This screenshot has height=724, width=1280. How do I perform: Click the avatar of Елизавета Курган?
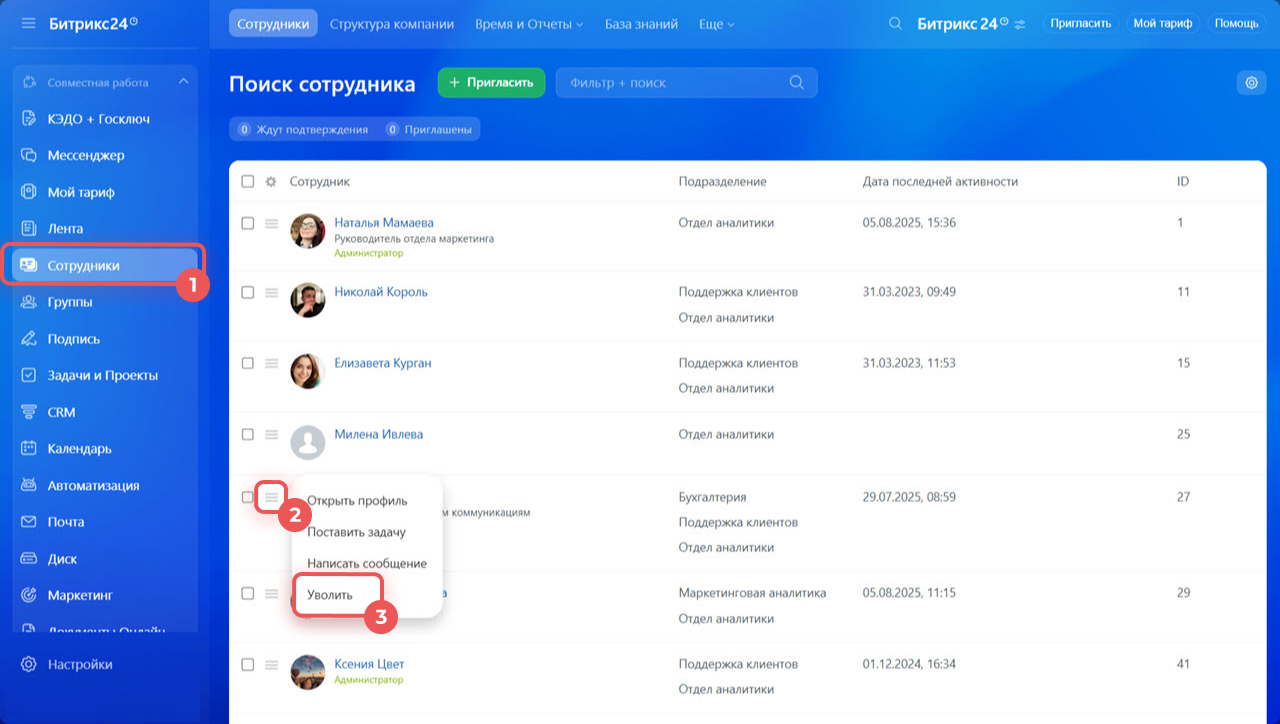click(307, 371)
